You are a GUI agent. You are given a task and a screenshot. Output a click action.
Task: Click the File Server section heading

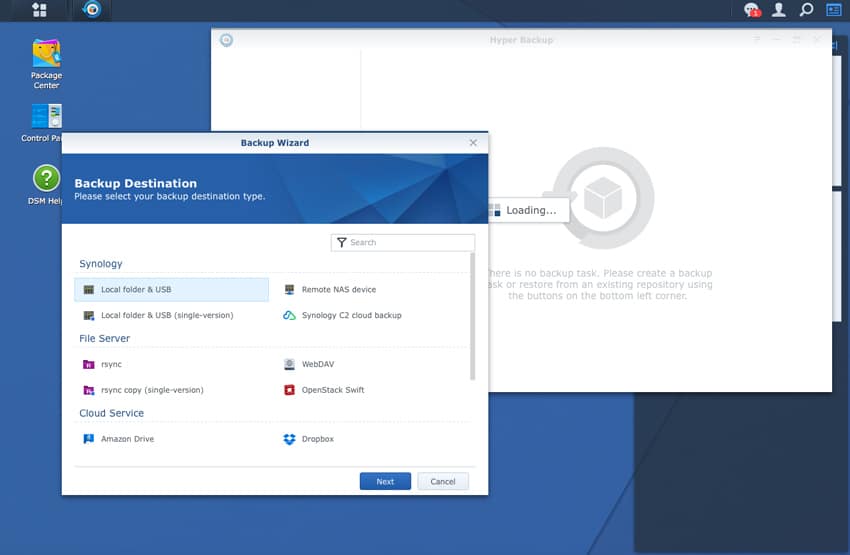click(x=105, y=339)
